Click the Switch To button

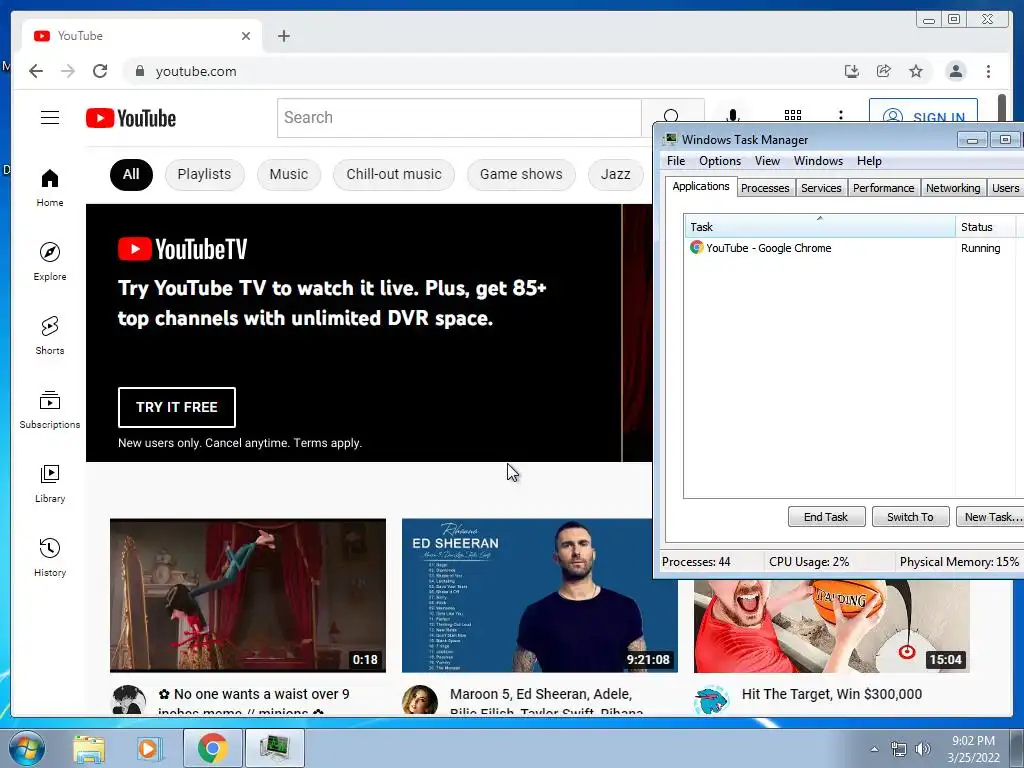pos(910,517)
